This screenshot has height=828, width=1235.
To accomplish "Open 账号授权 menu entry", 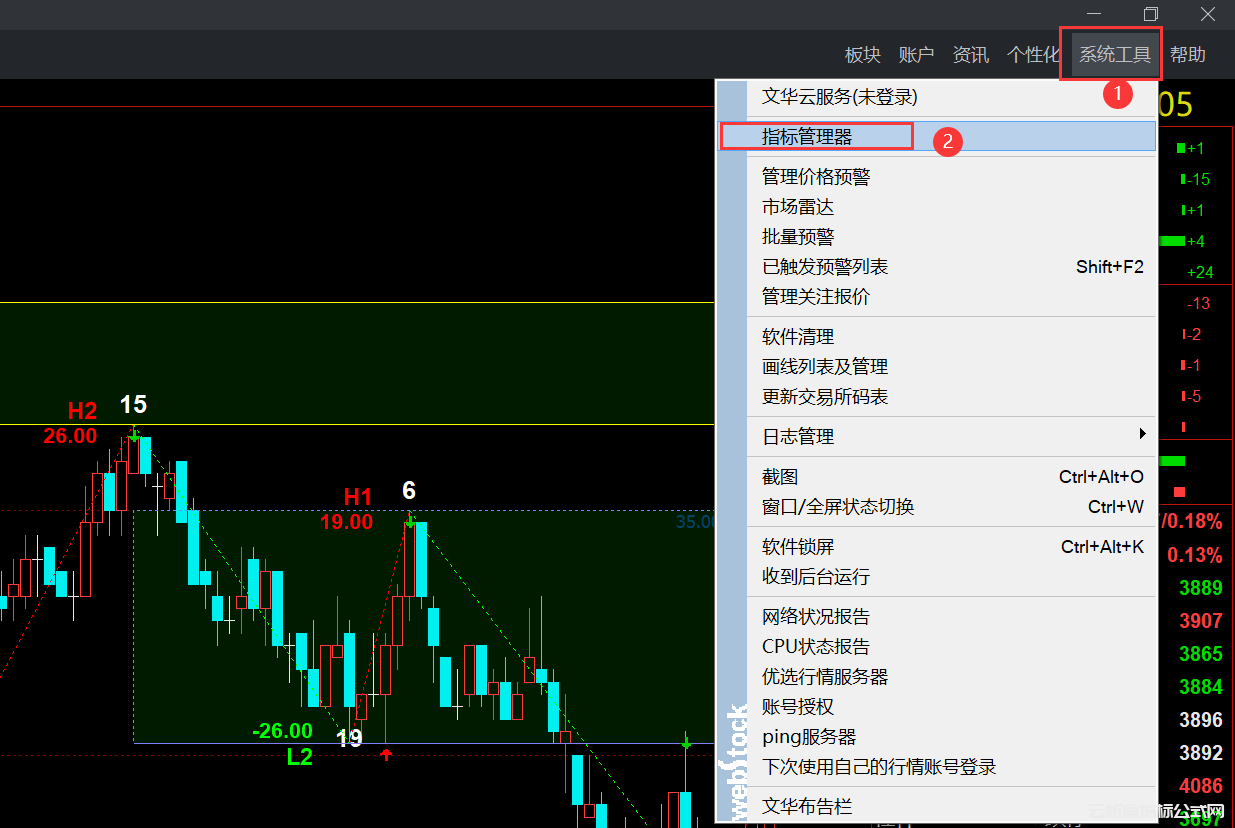I will (952, 707).
